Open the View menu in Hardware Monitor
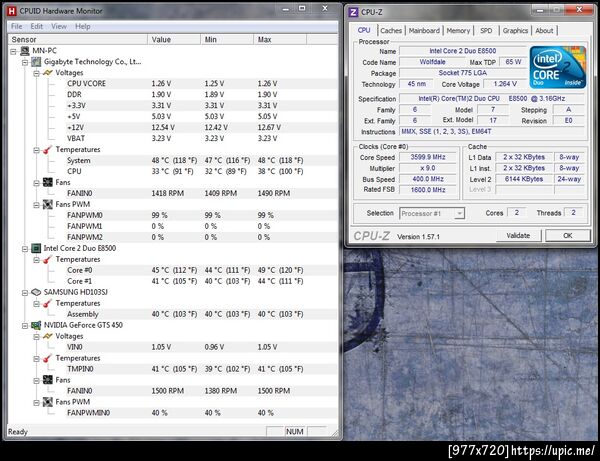Viewport: 600px width, 461px height. pos(59,26)
